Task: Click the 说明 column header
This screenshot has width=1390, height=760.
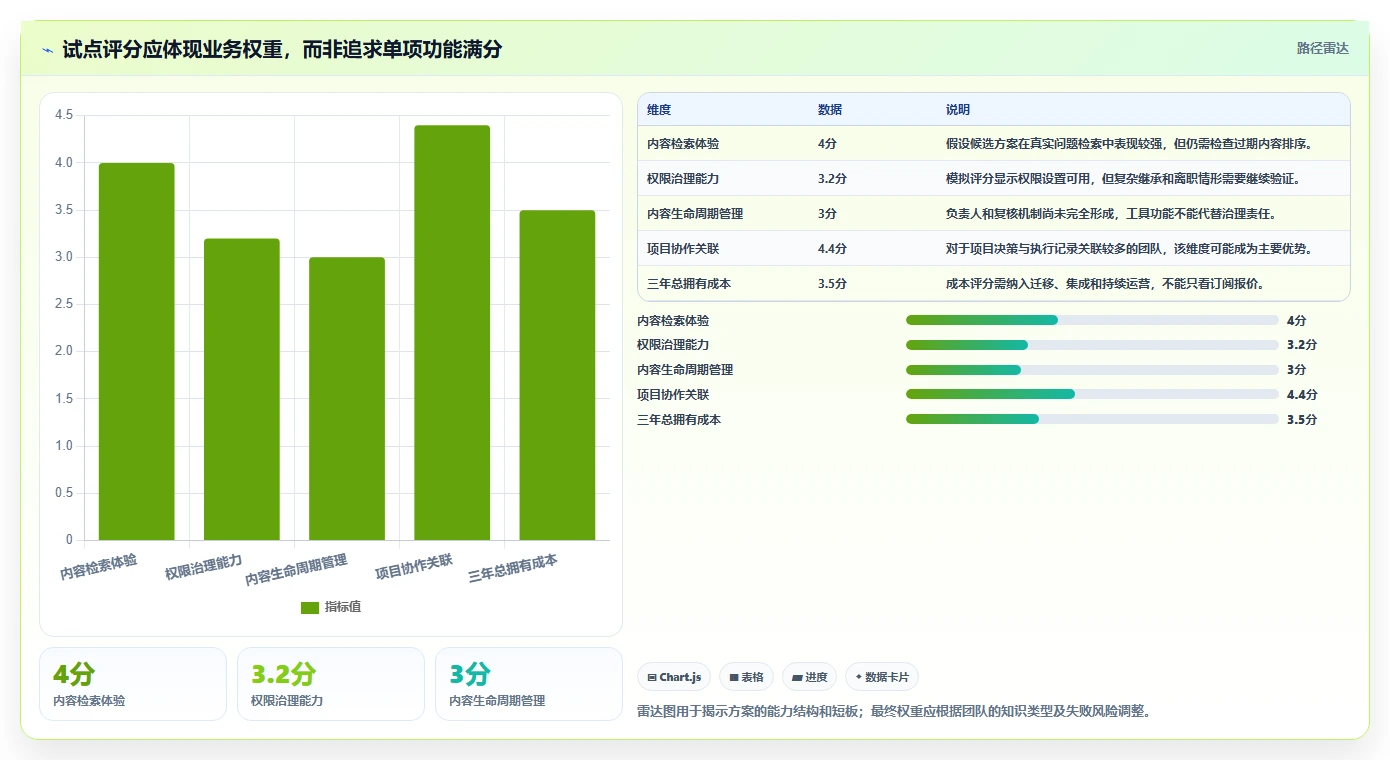Action: (958, 109)
